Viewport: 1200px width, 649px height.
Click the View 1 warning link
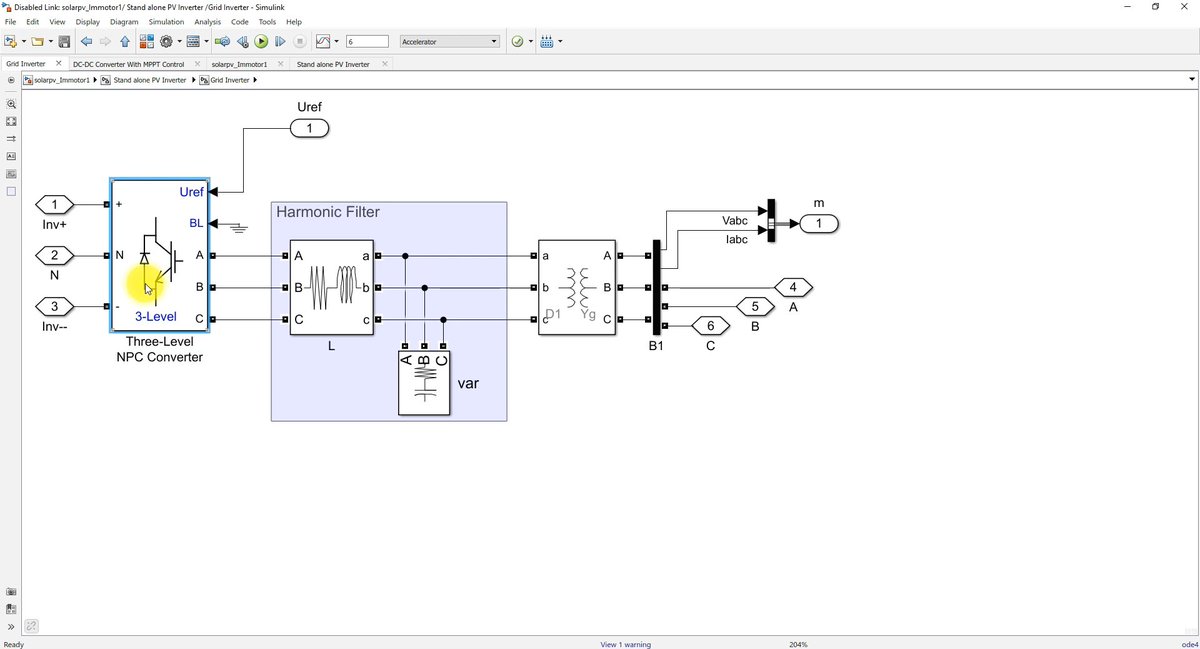pos(625,644)
